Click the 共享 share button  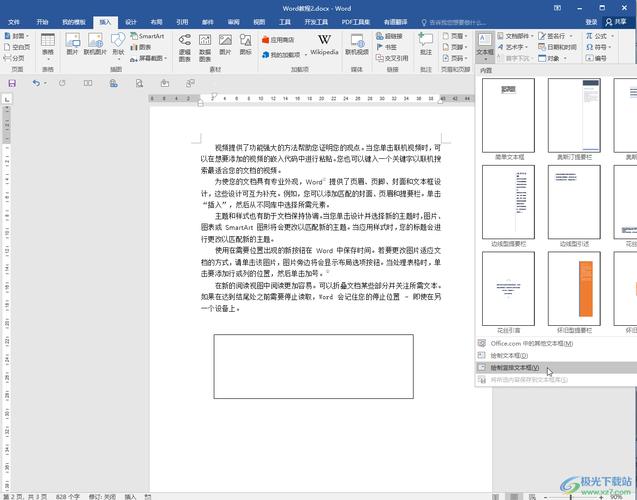619,21
